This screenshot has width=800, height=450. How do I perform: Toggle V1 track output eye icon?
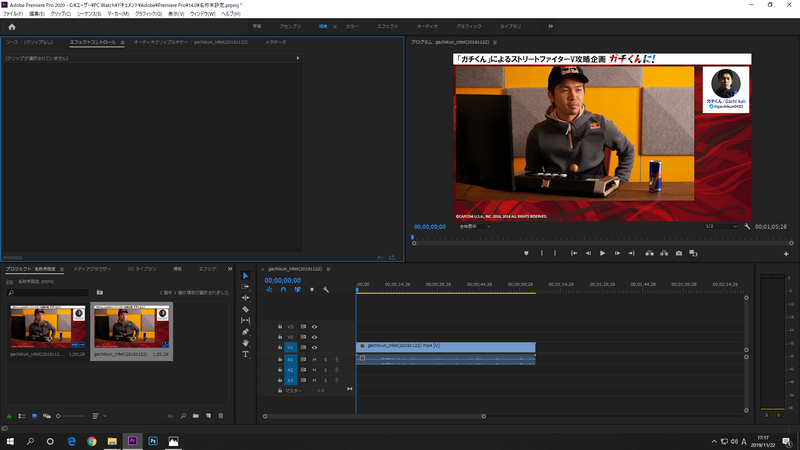[314, 347]
